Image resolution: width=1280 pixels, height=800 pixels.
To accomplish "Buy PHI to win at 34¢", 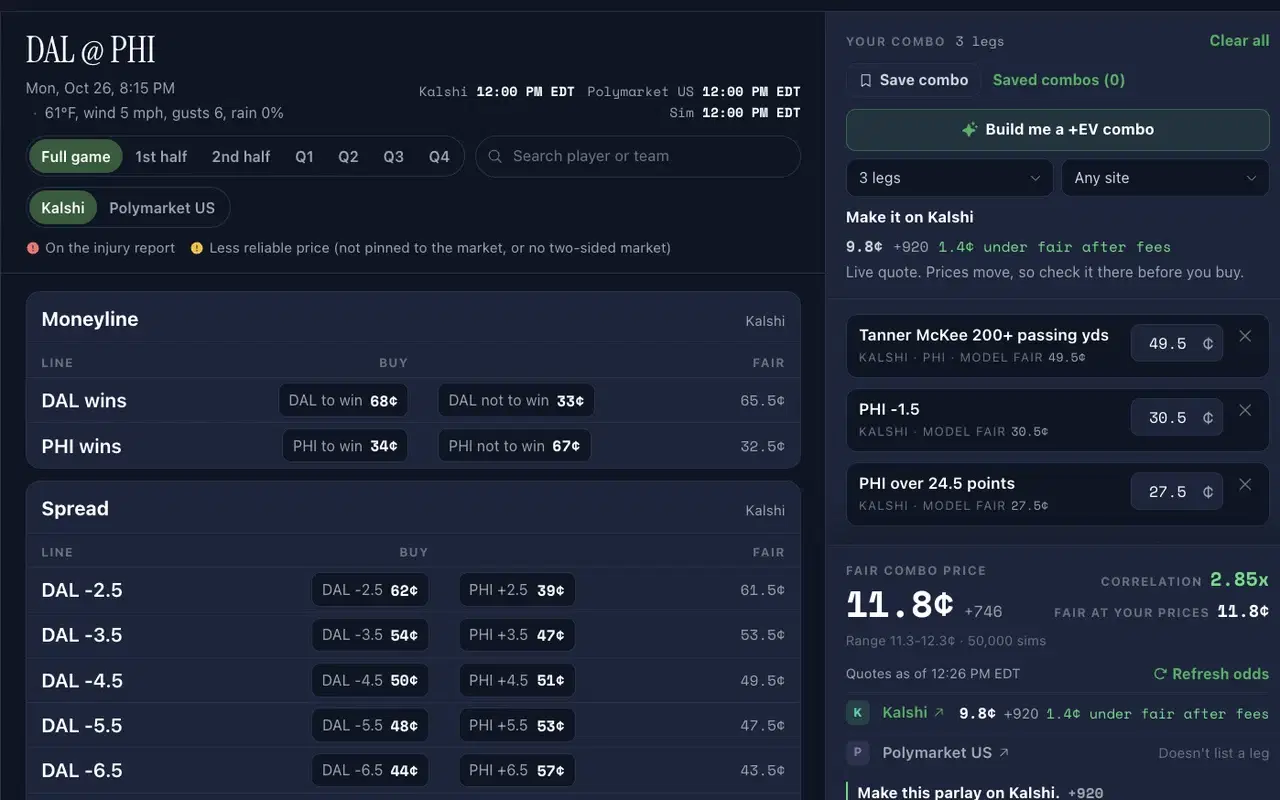I will click(x=345, y=446).
